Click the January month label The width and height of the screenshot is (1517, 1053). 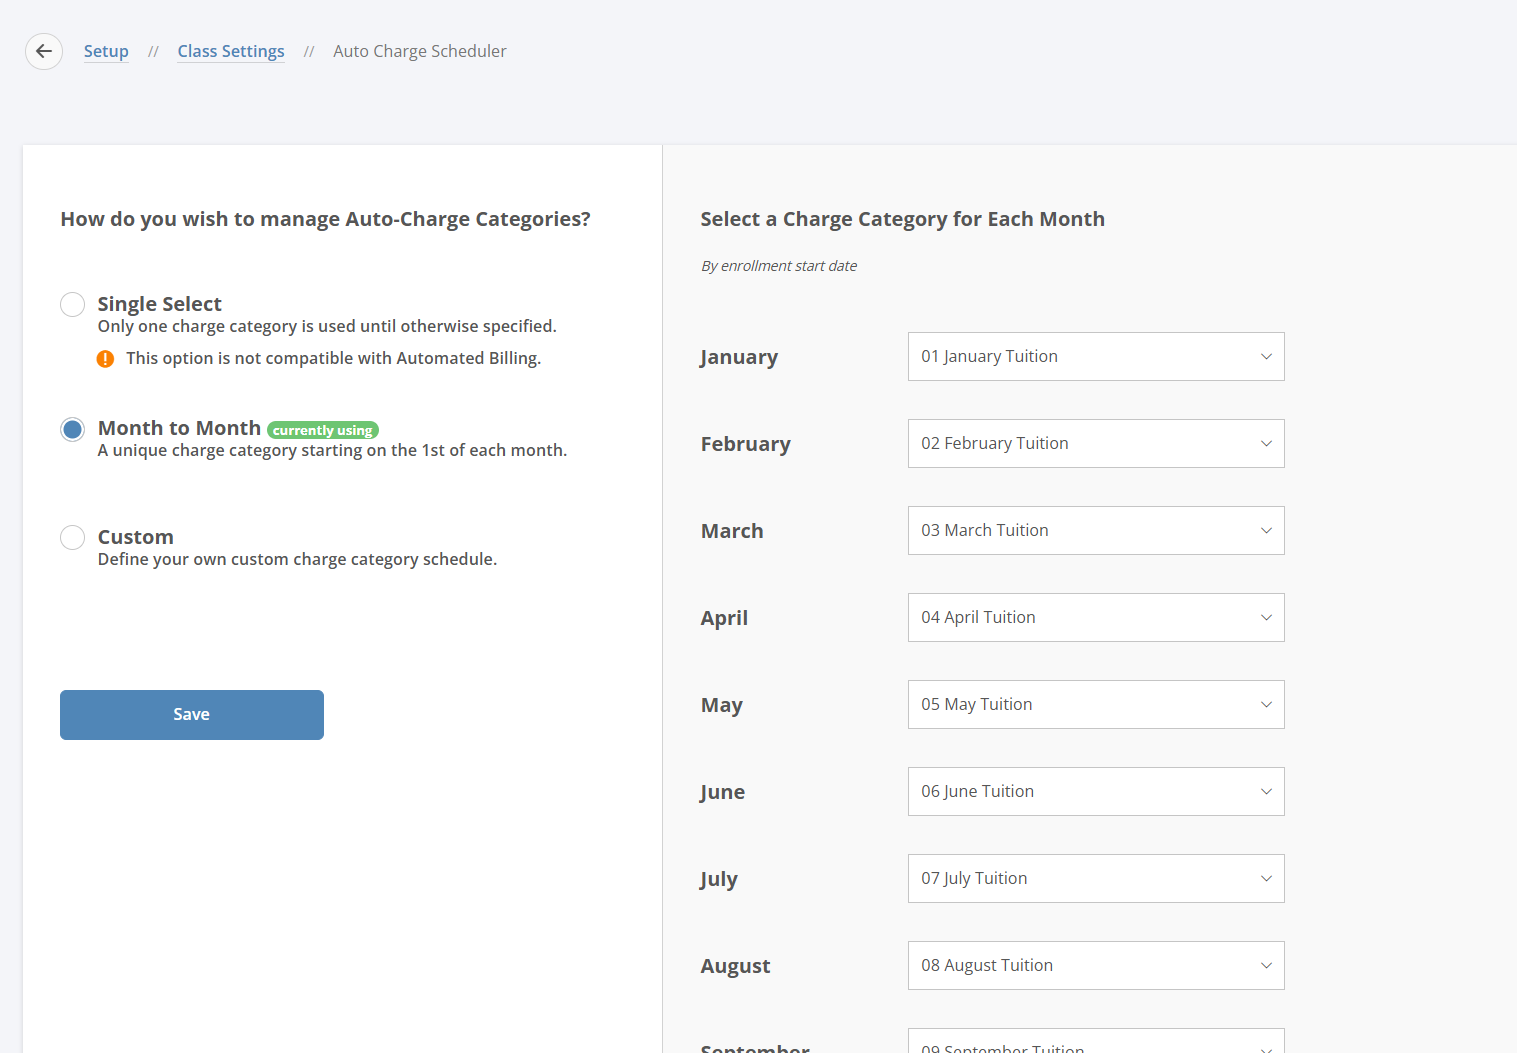click(x=739, y=358)
